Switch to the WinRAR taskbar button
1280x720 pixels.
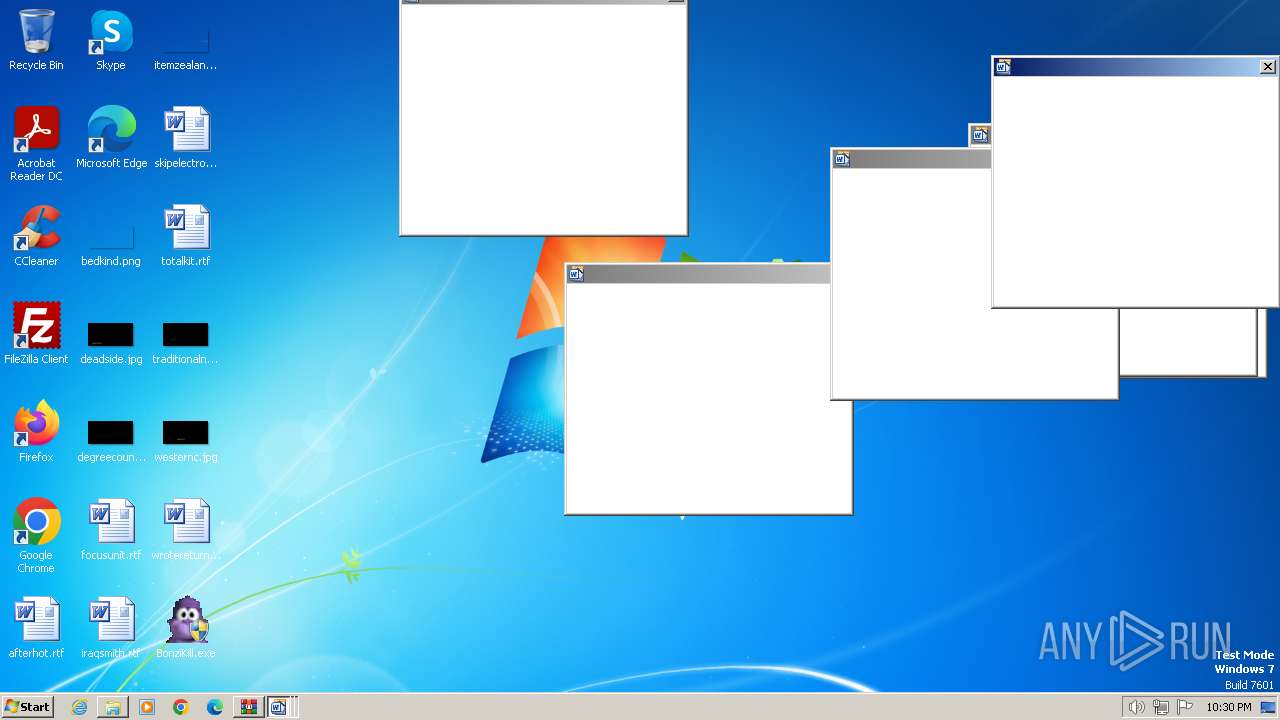click(249, 707)
